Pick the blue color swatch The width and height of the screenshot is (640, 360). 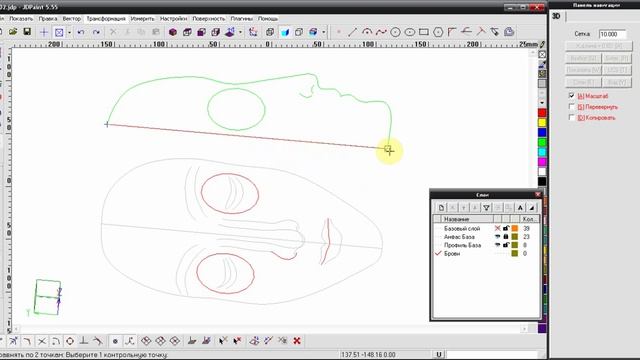click(542, 132)
